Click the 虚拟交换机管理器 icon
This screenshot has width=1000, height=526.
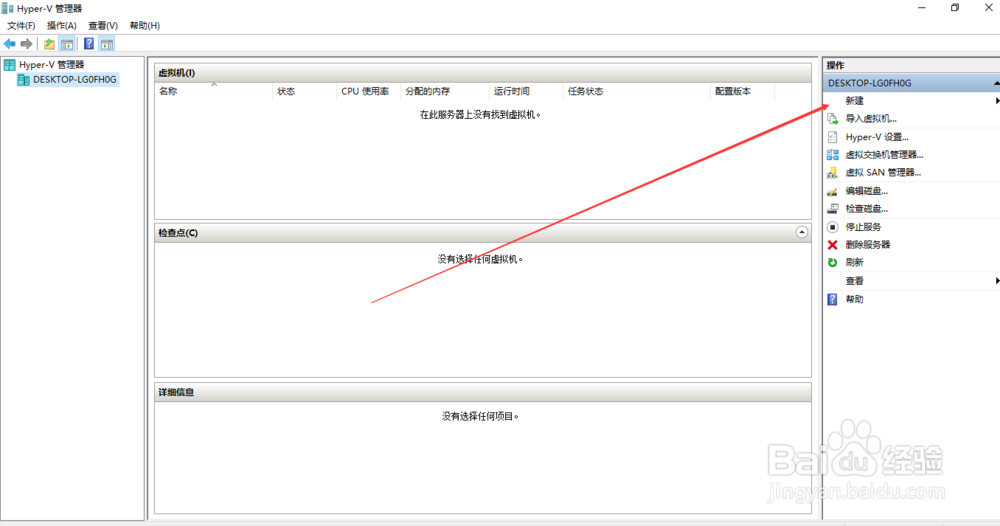tap(832, 155)
